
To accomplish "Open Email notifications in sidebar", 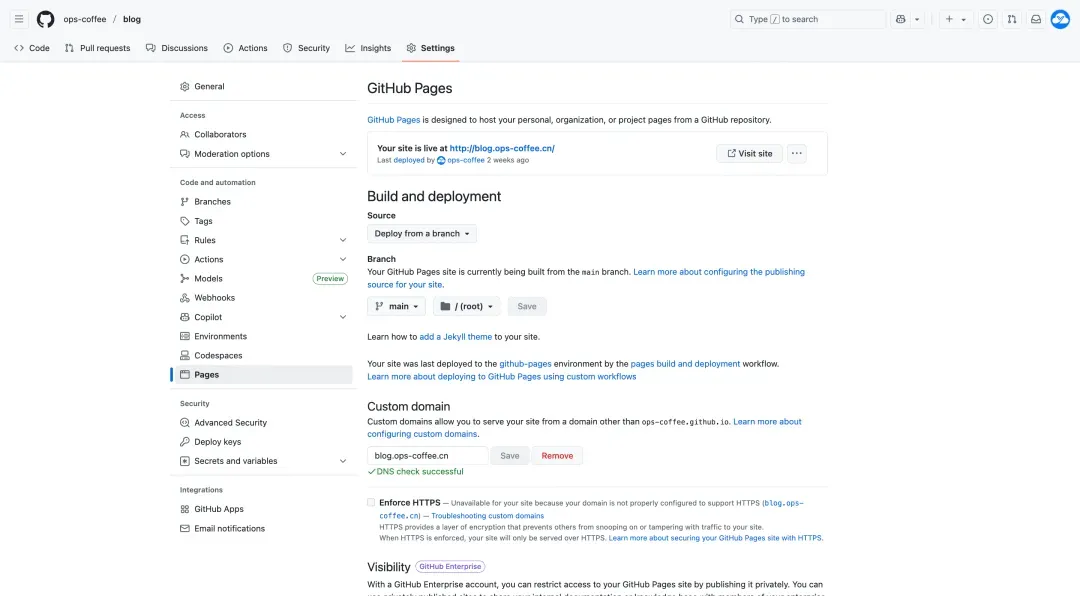I will (x=262, y=528).
